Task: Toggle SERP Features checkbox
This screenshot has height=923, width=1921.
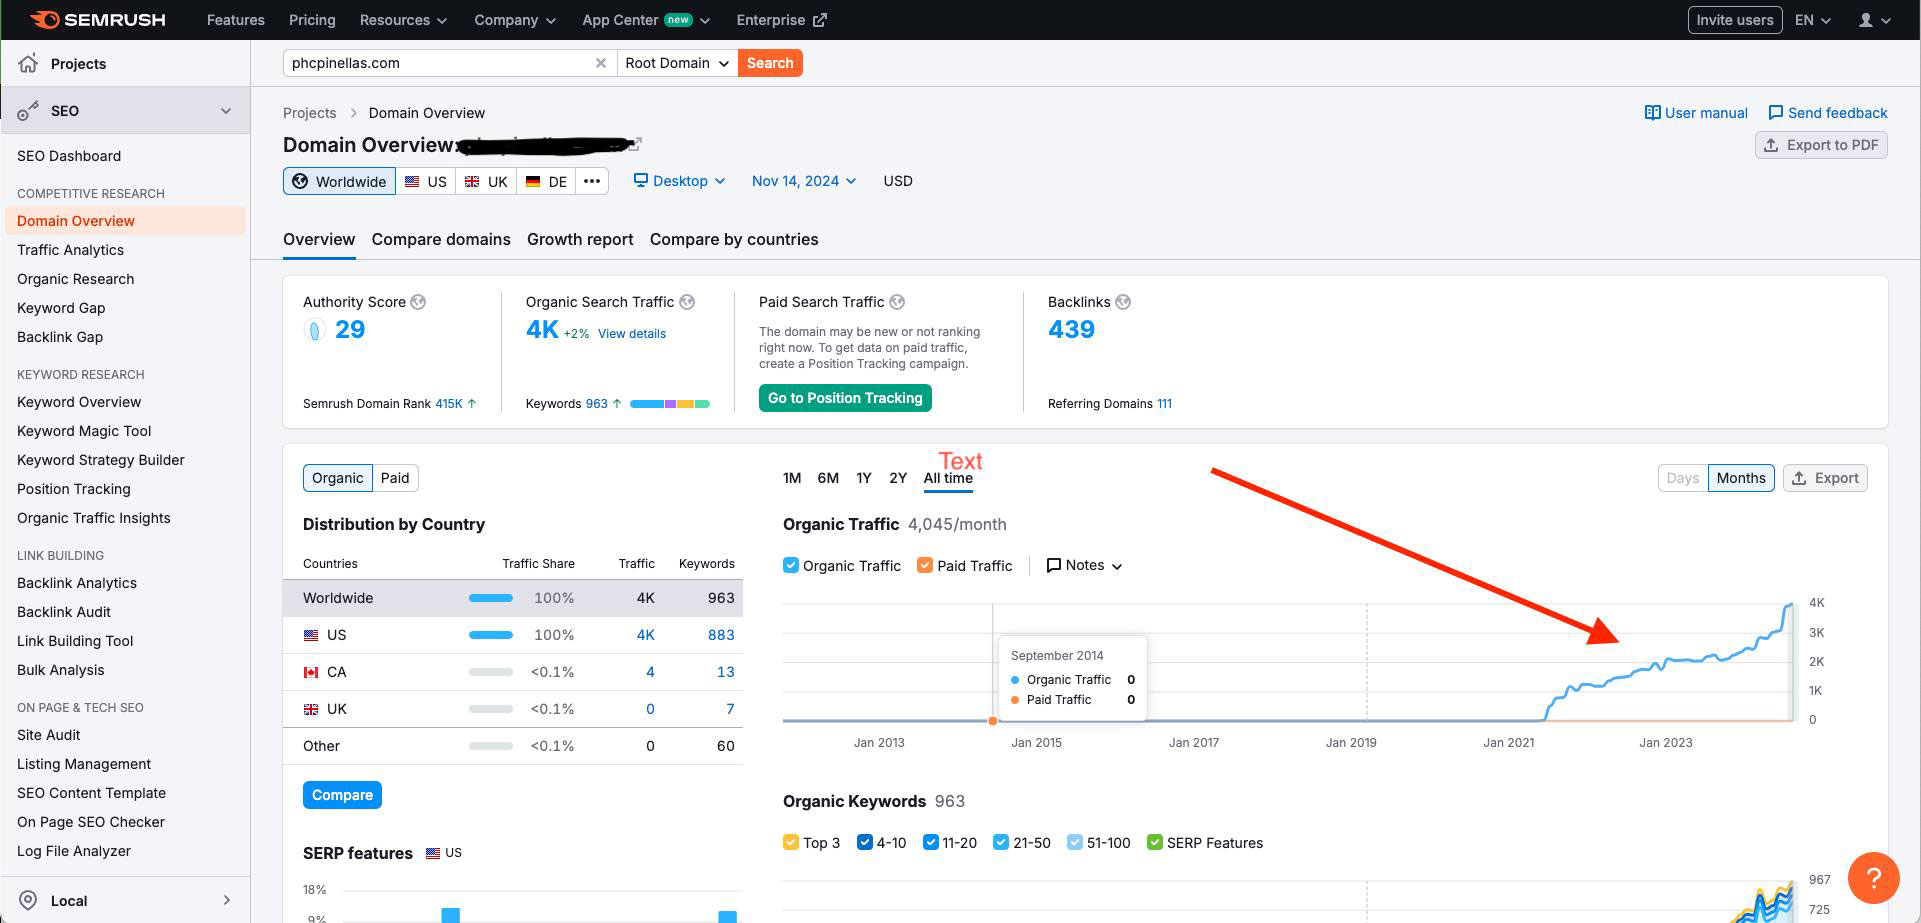Action: pos(1155,842)
